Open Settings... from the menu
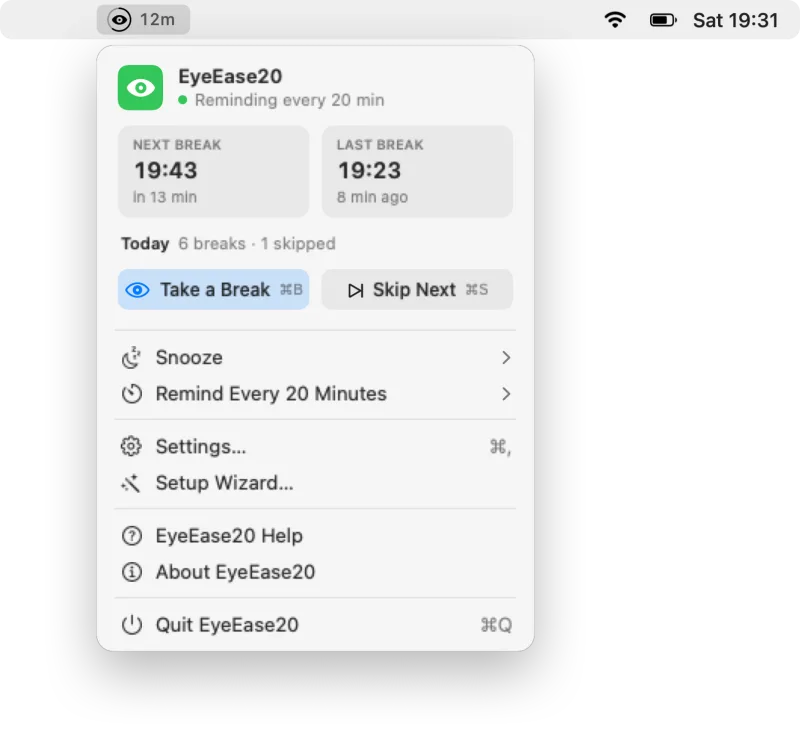This screenshot has width=800, height=751. pos(315,446)
